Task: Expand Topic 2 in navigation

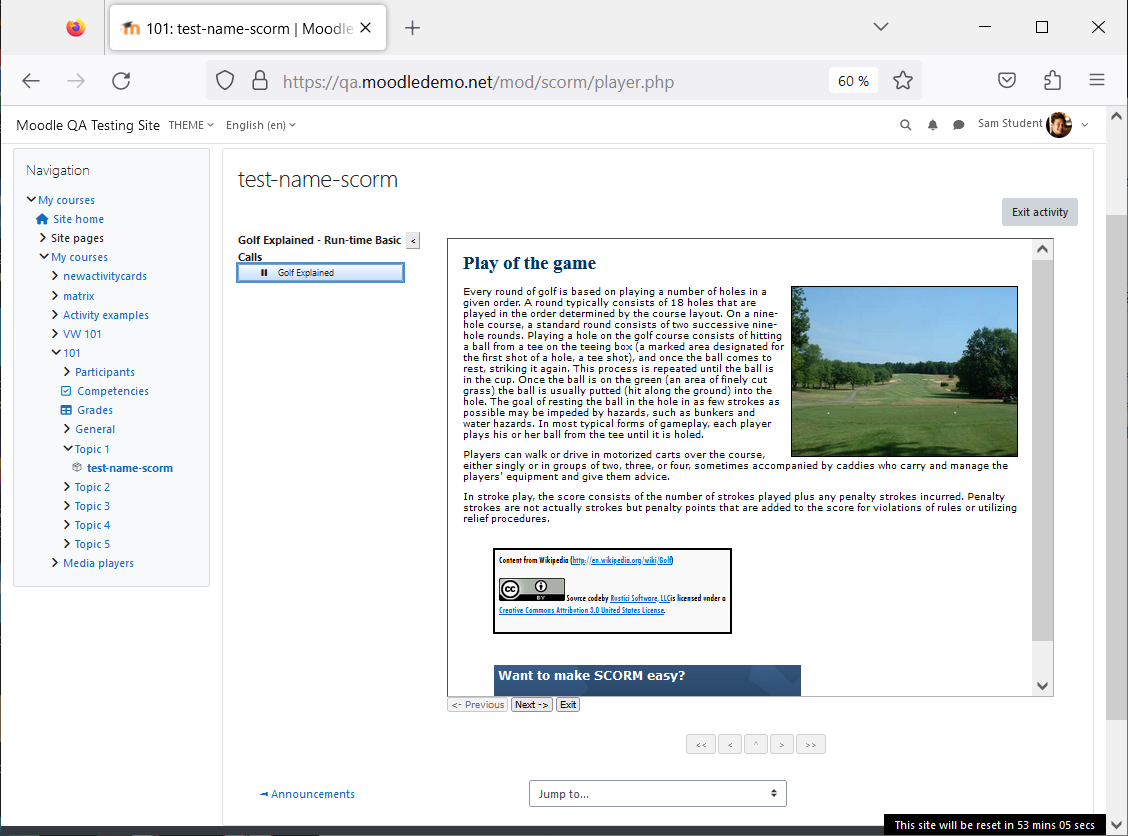Action: click(x=67, y=487)
